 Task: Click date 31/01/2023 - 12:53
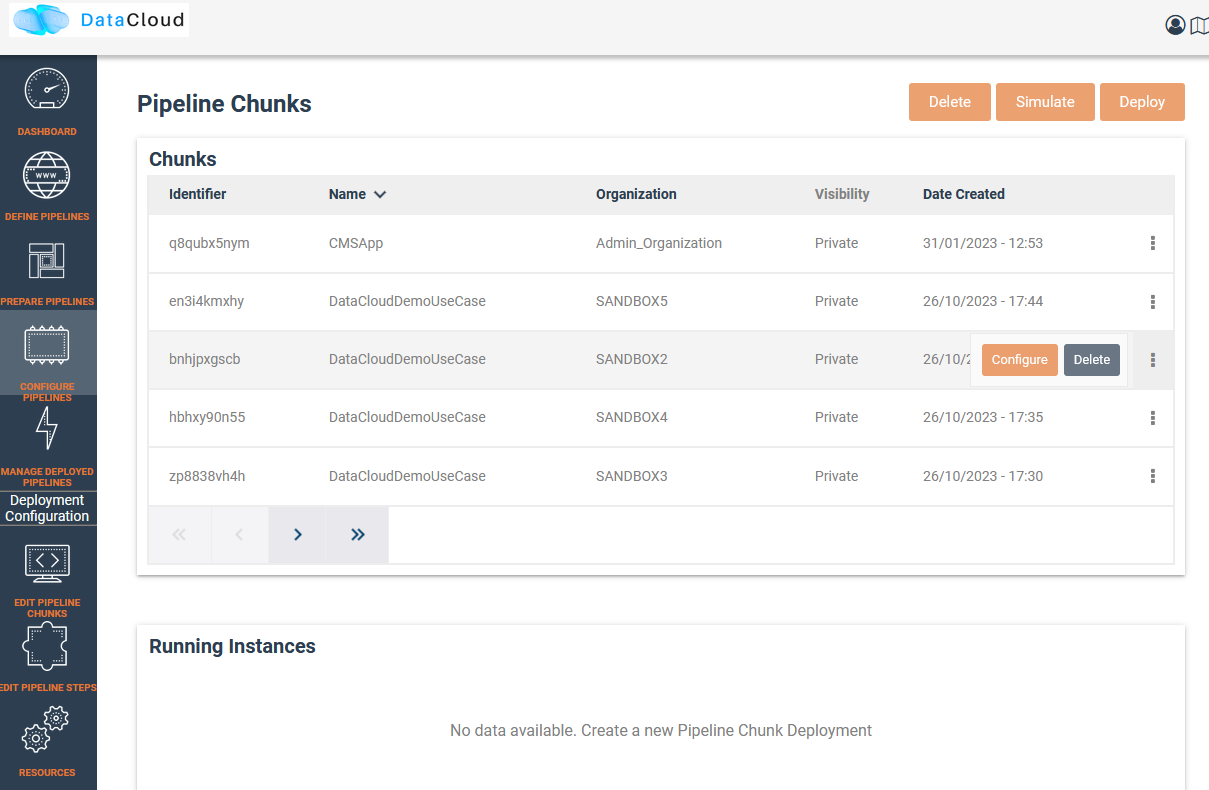pyautogui.click(x=983, y=243)
